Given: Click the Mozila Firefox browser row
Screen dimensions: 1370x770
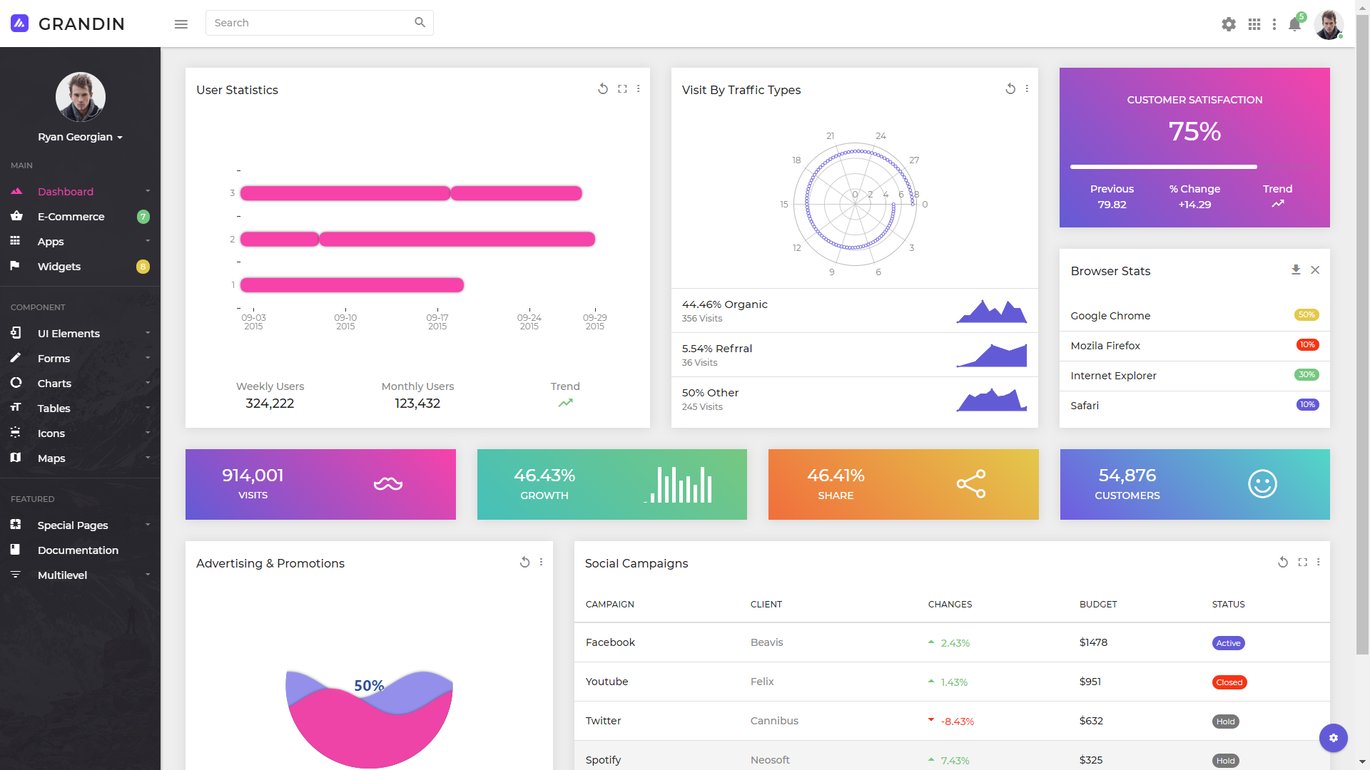Looking at the screenshot, I should [x=1195, y=346].
